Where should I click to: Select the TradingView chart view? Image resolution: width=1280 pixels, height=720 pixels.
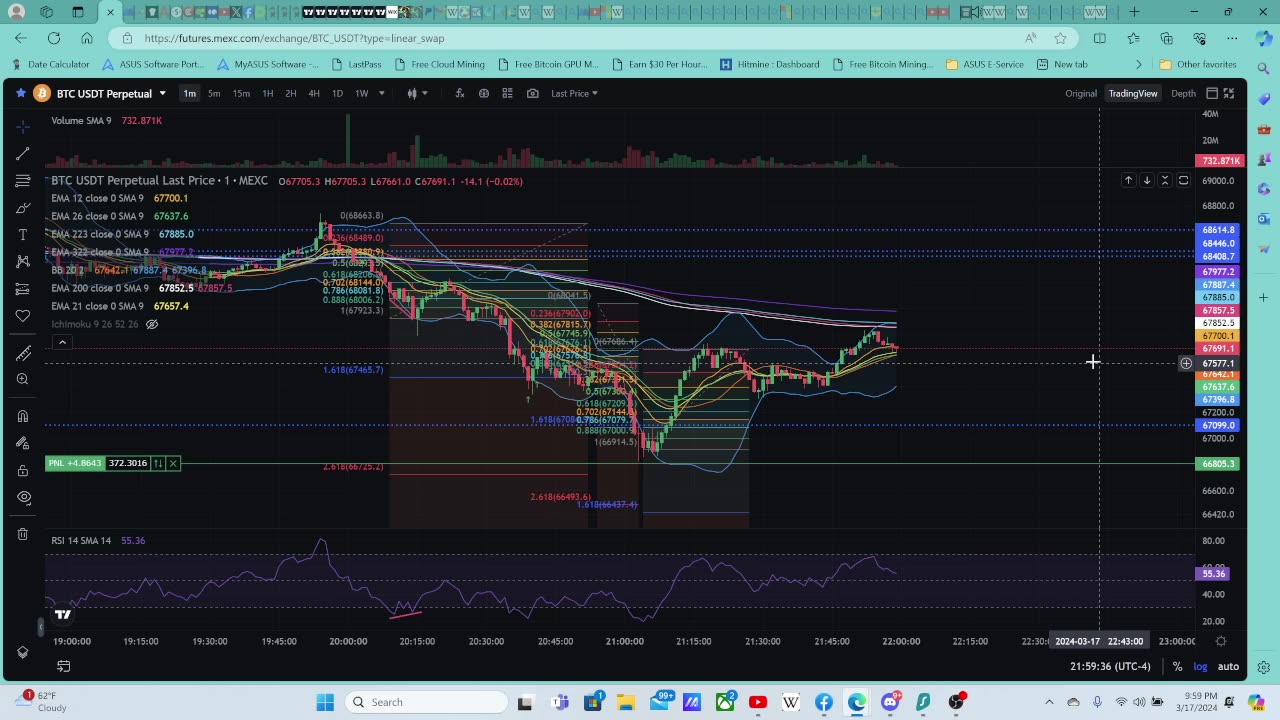point(1133,93)
